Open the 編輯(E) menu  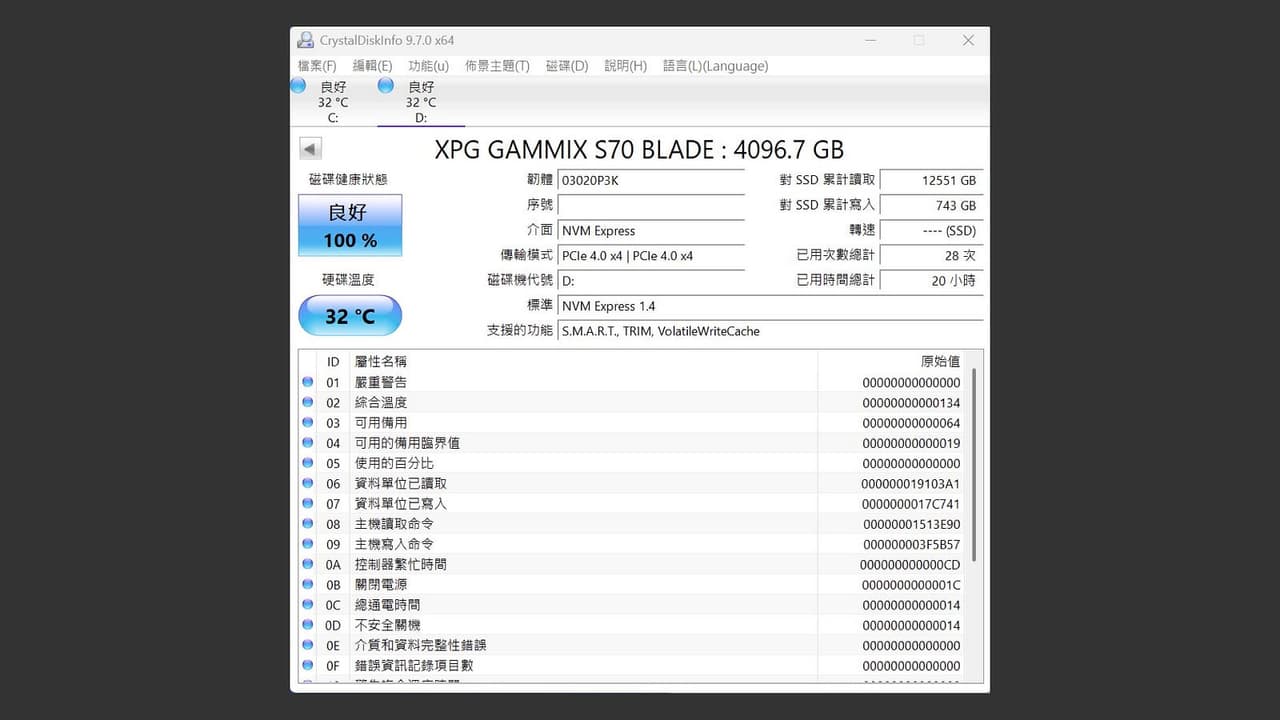372,66
